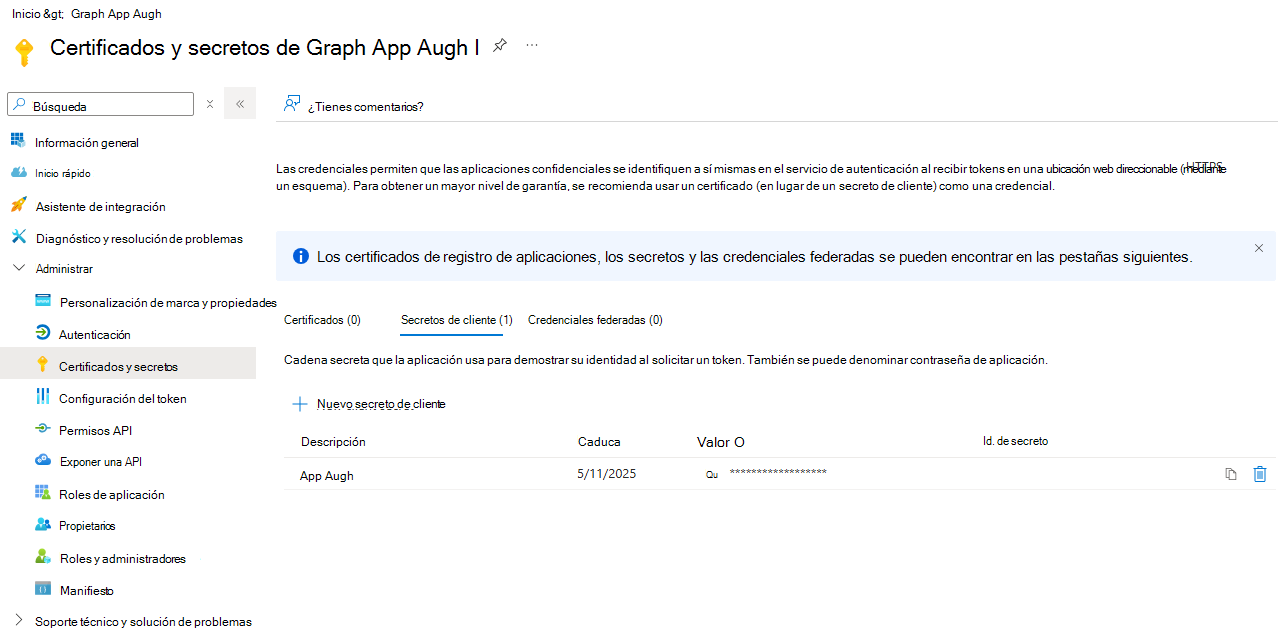This screenshot has width=1278, height=644.
Task: Switch to the Certificados tab
Action: point(321,319)
